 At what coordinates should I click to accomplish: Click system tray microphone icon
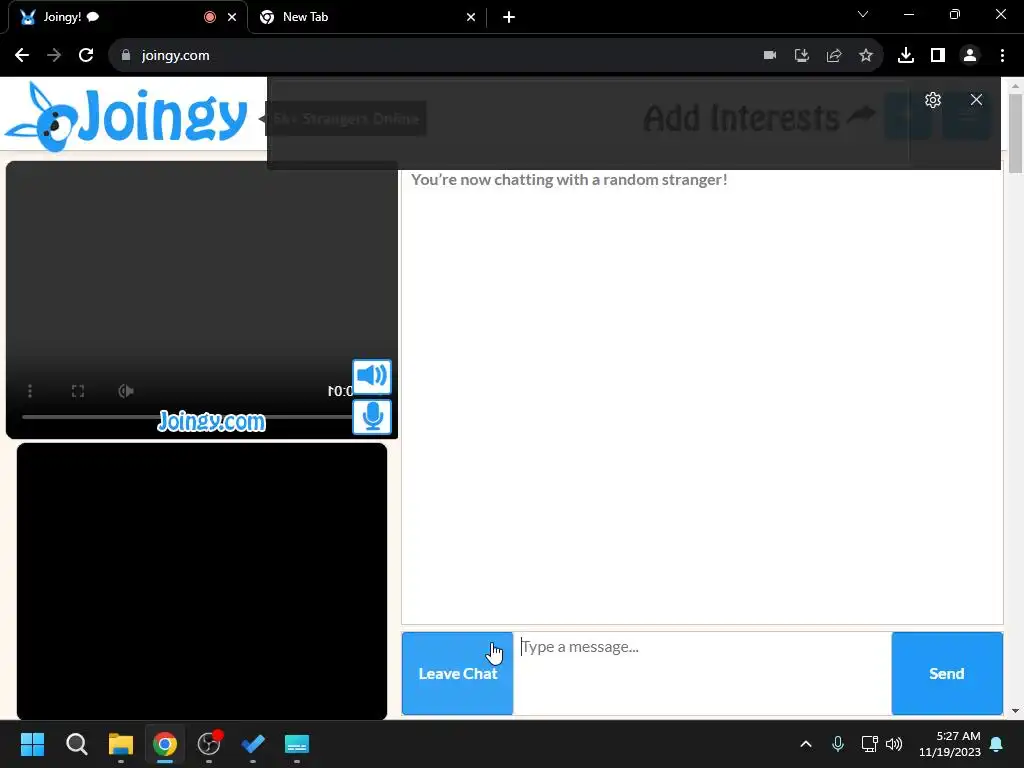tap(838, 744)
